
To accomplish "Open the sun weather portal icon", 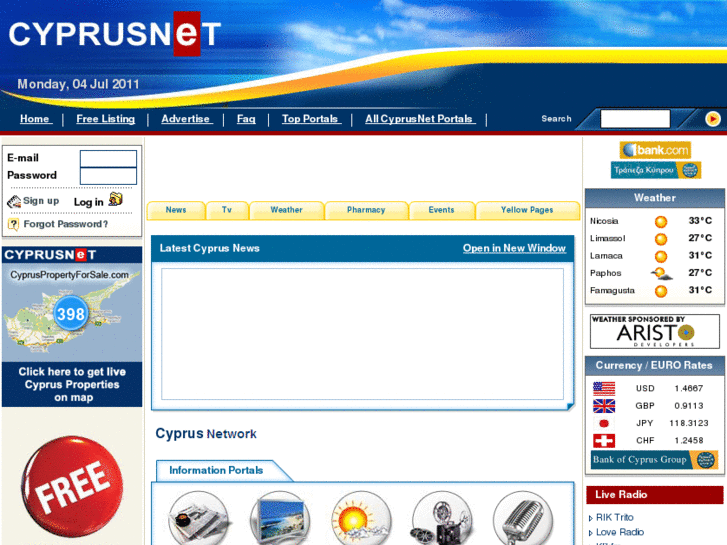I will (x=361, y=519).
